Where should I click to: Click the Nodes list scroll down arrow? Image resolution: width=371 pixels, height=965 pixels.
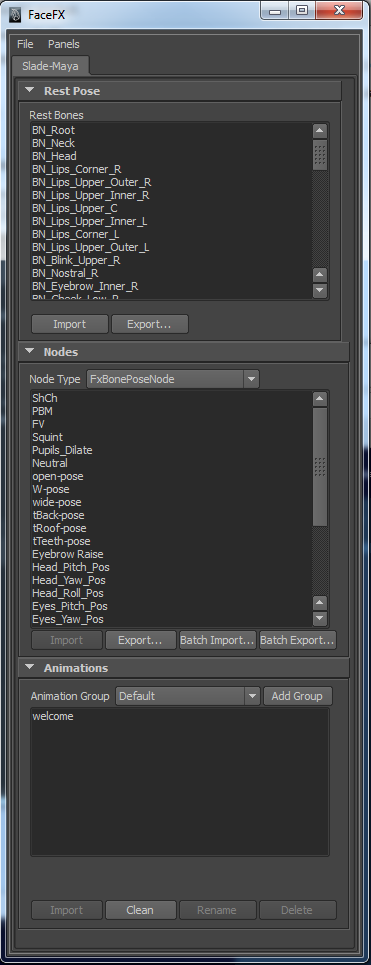(319, 618)
